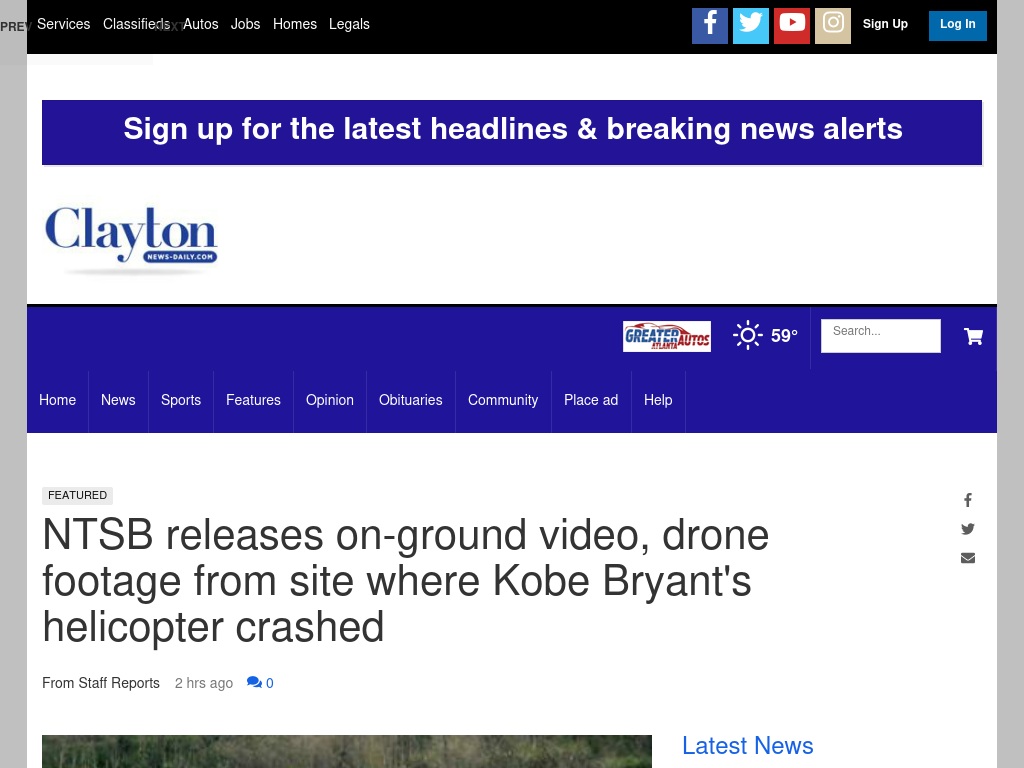Open the Community menu

(503, 400)
